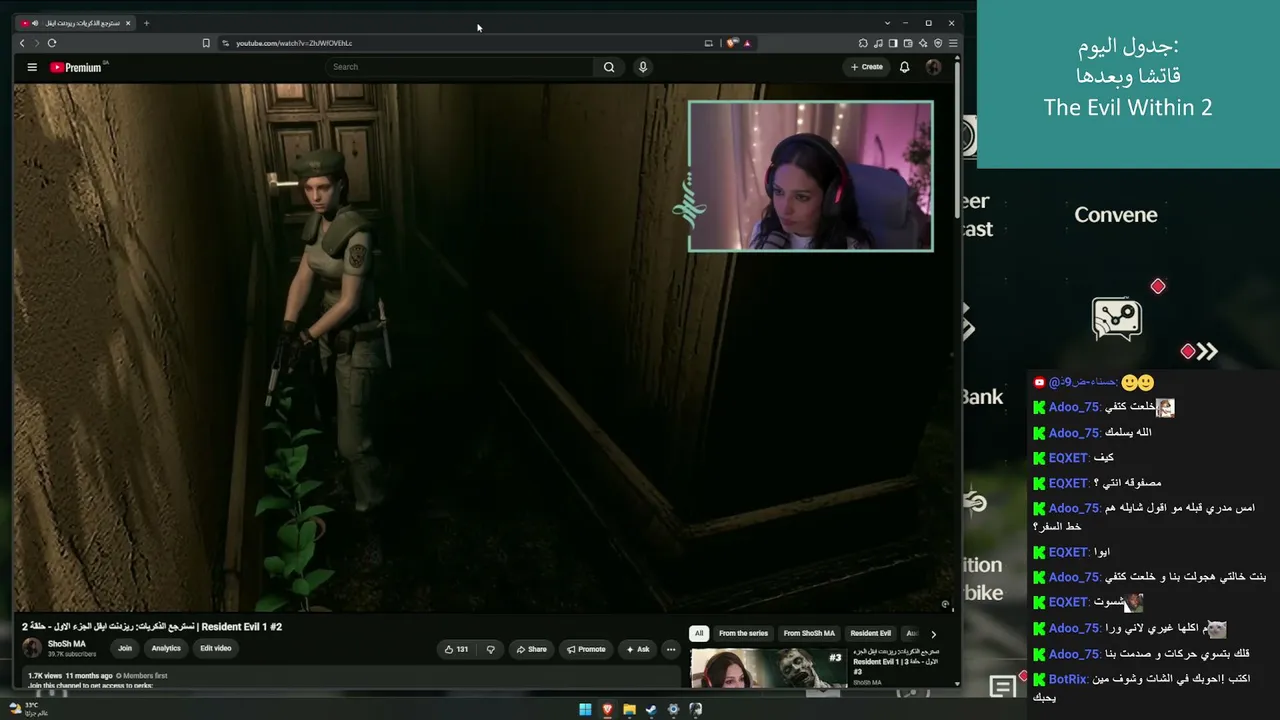Viewport: 1280px width, 720px height.
Task: Open the Brave VPN shield icon
Action: click(938, 43)
